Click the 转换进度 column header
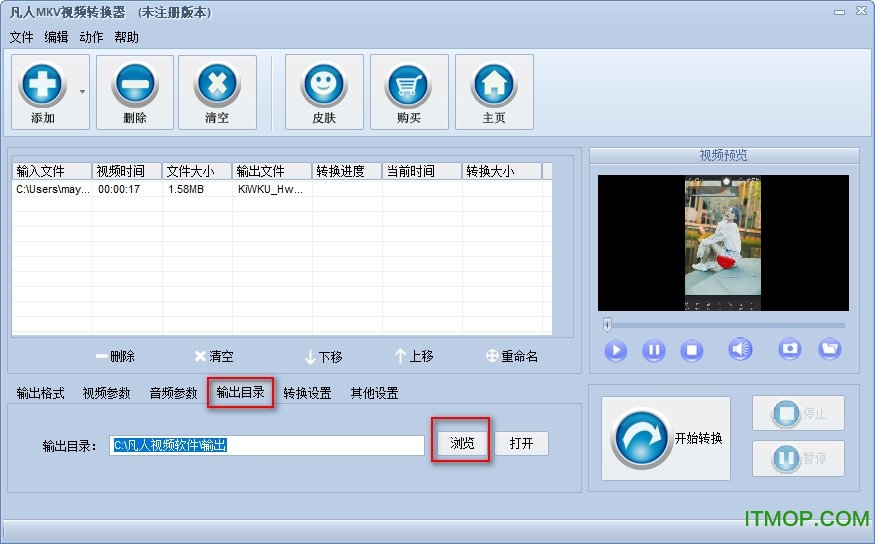 (347, 171)
